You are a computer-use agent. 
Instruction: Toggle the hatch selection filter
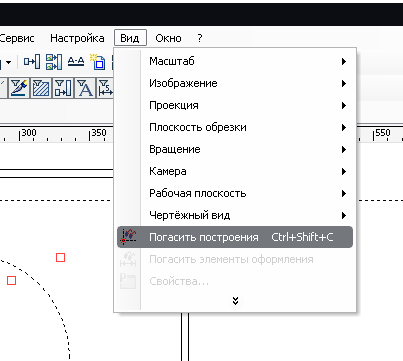[x=41, y=88]
